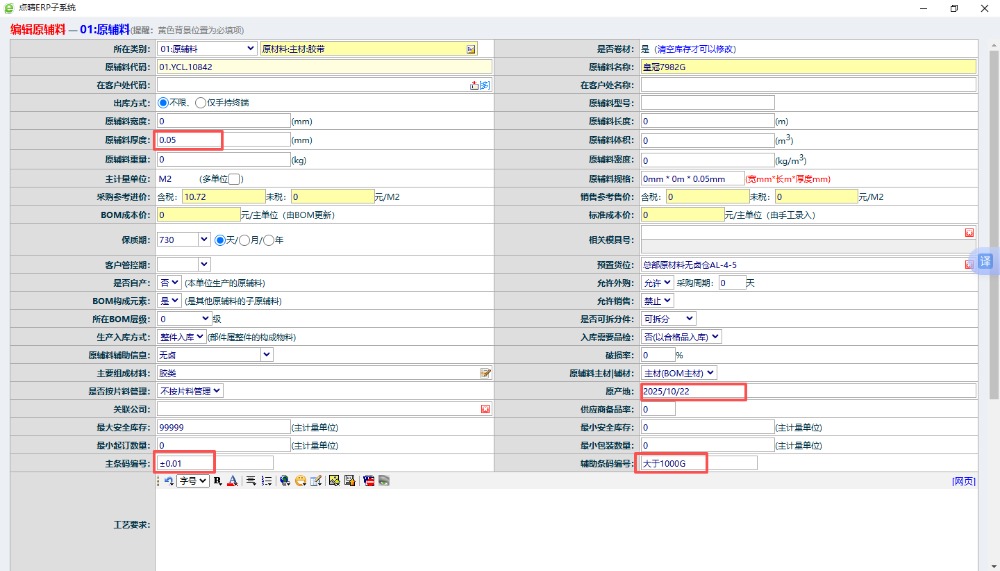Click the red icon in 关联公司 field

click(x=486, y=409)
